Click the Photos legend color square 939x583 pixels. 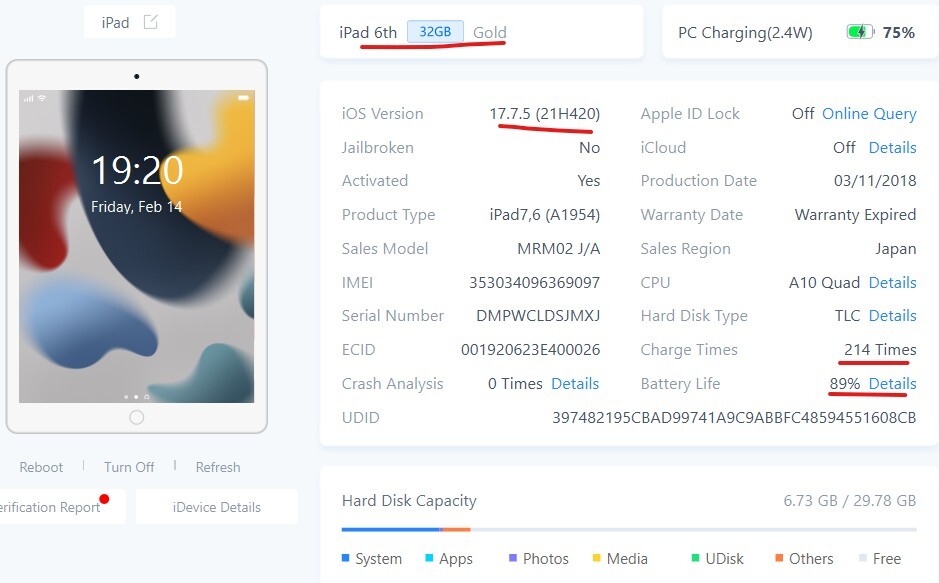pyautogui.click(x=513, y=558)
